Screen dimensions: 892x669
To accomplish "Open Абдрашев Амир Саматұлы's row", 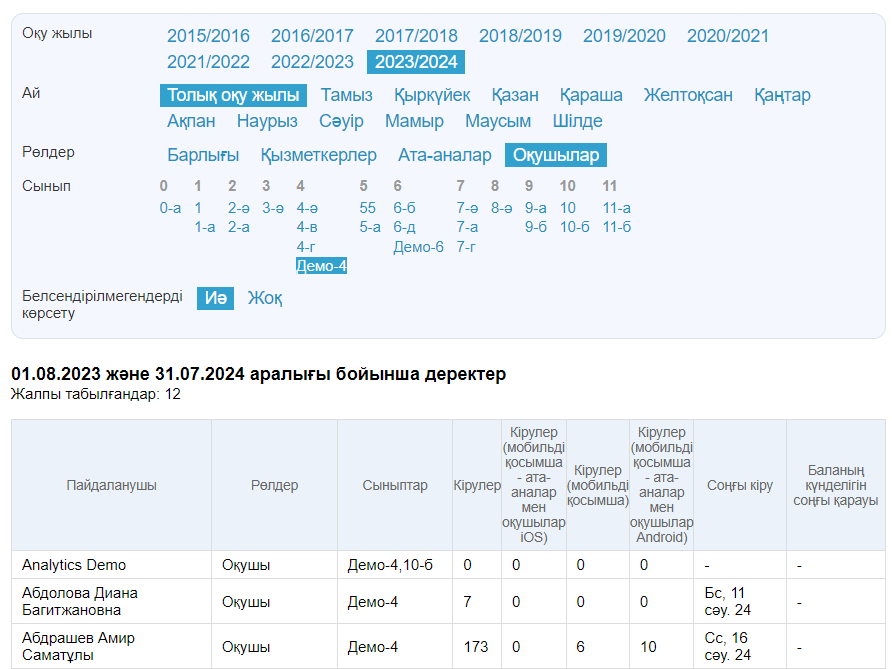I will tap(78, 646).
